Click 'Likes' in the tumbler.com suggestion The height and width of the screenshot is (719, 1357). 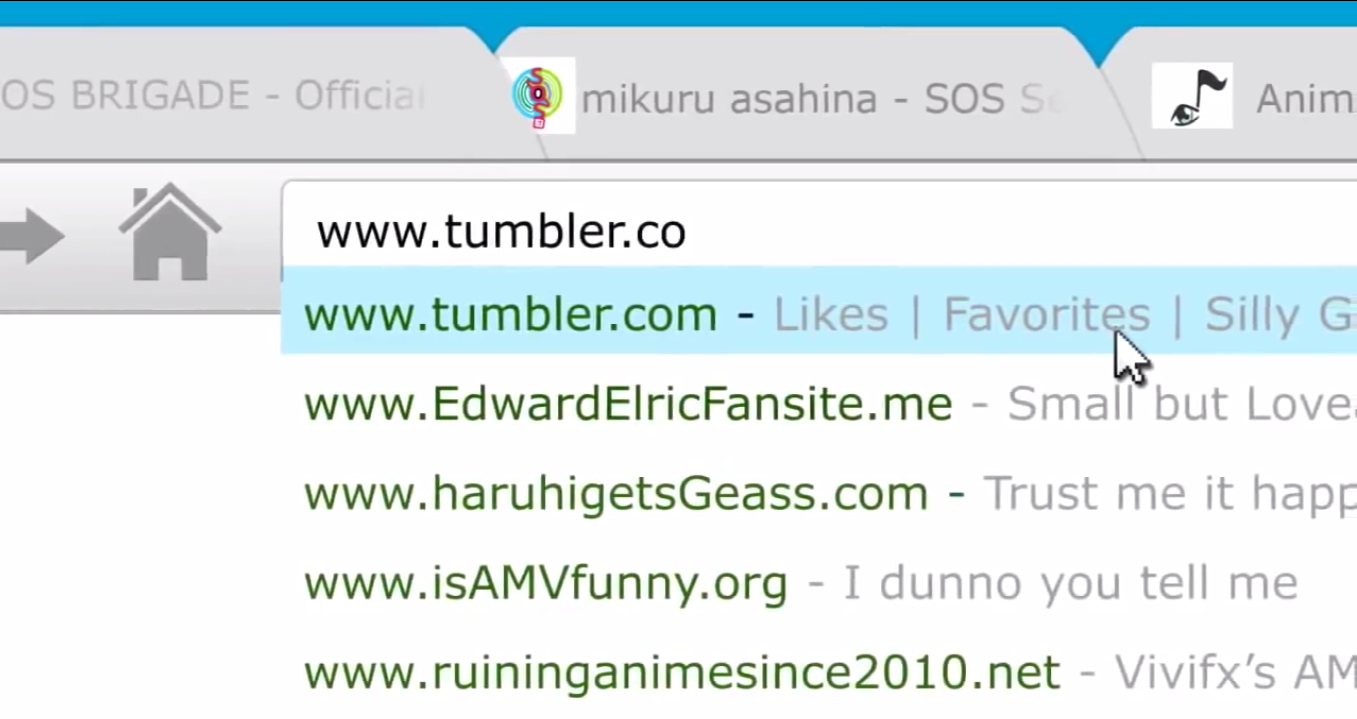pyautogui.click(x=831, y=315)
